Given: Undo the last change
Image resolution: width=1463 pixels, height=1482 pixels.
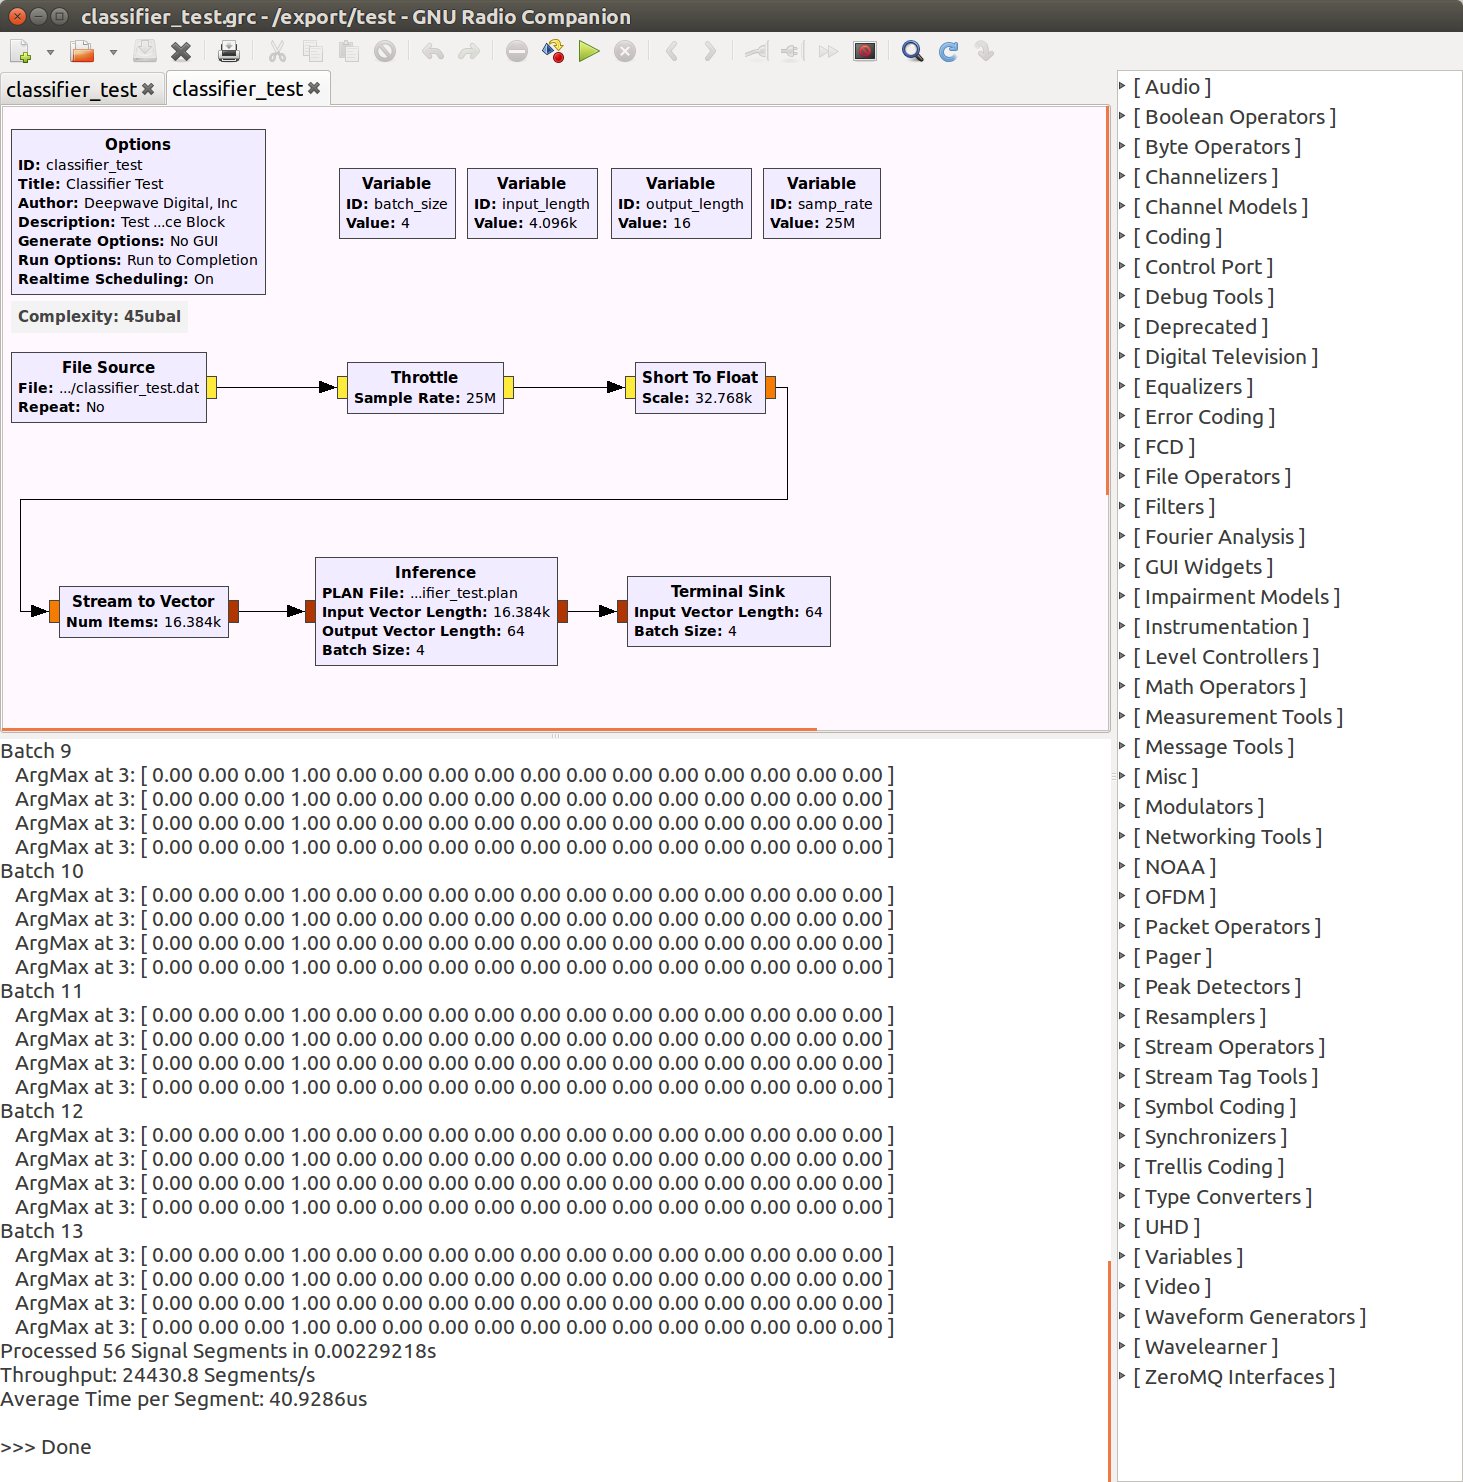Looking at the screenshot, I should (x=432, y=52).
